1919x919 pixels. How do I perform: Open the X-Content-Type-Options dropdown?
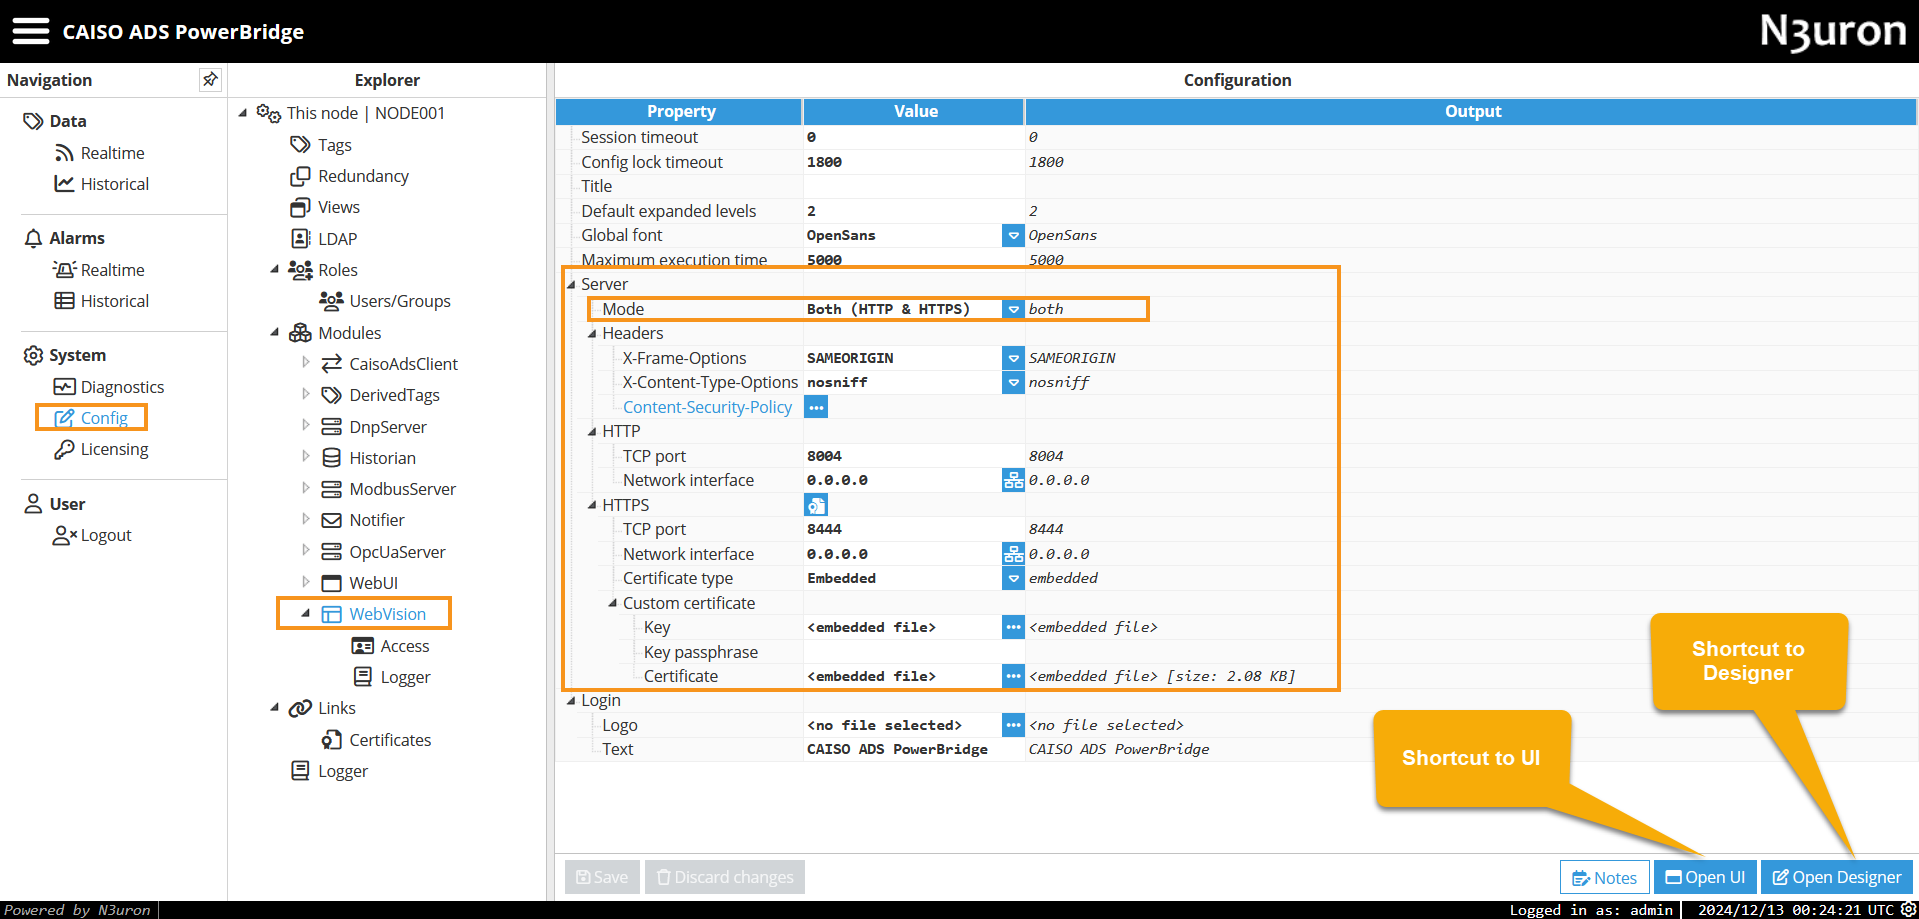pyautogui.click(x=1013, y=382)
